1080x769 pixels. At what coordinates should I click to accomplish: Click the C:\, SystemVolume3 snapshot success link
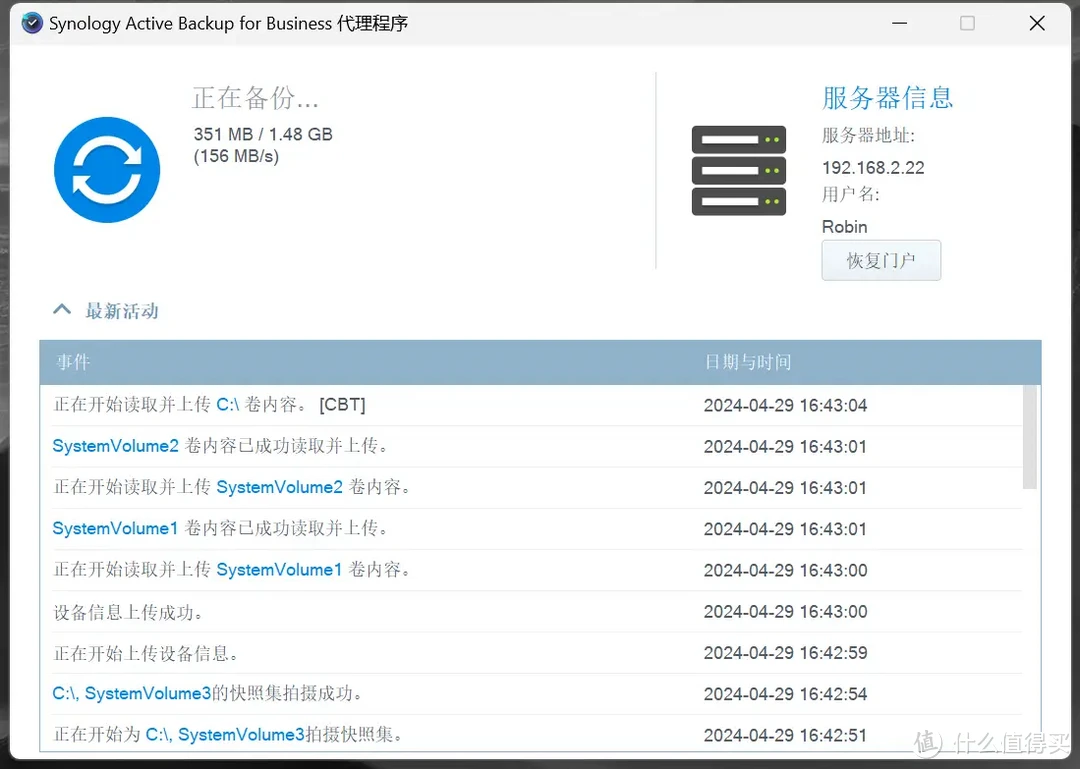(x=132, y=693)
